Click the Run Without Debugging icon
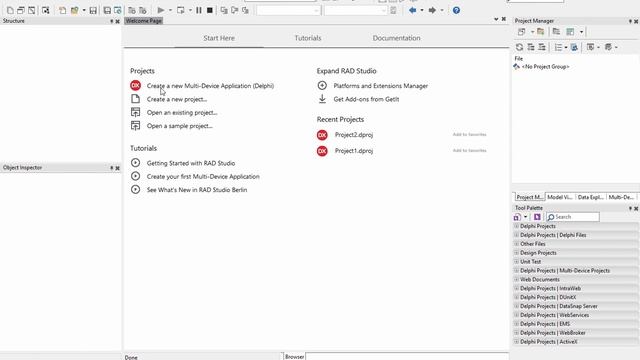Viewport: 640px width, 360px height. (180, 10)
